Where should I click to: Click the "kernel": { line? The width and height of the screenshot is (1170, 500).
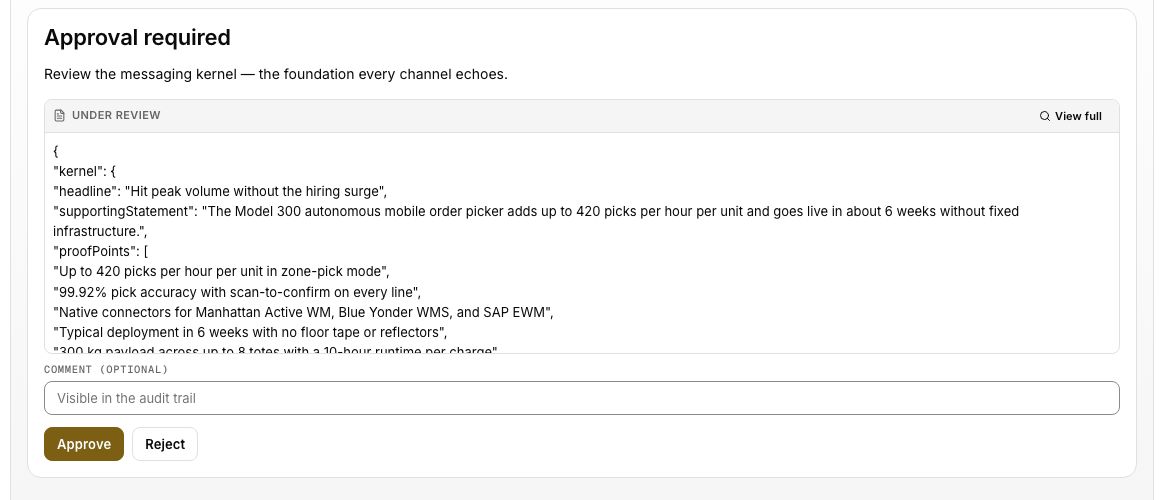pyautogui.click(x=84, y=171)
